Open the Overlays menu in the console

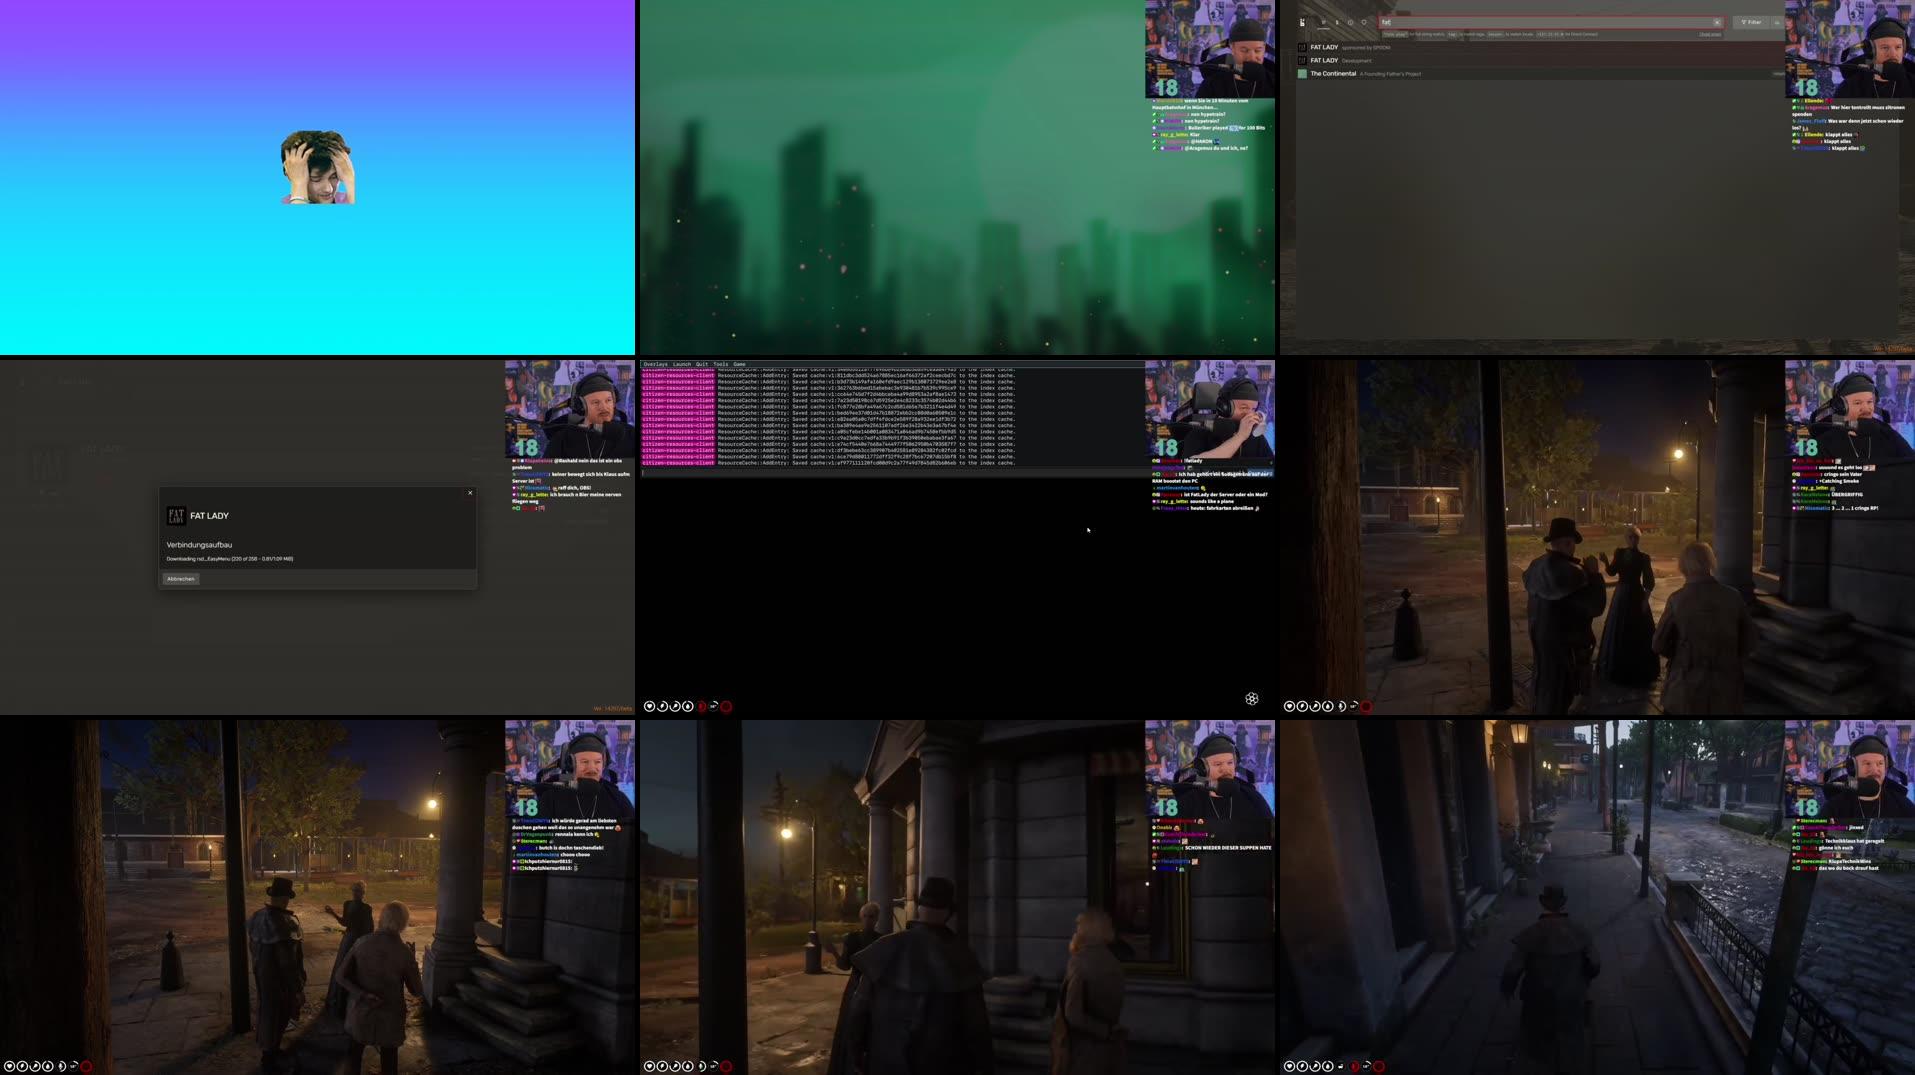tap(656, 364)
